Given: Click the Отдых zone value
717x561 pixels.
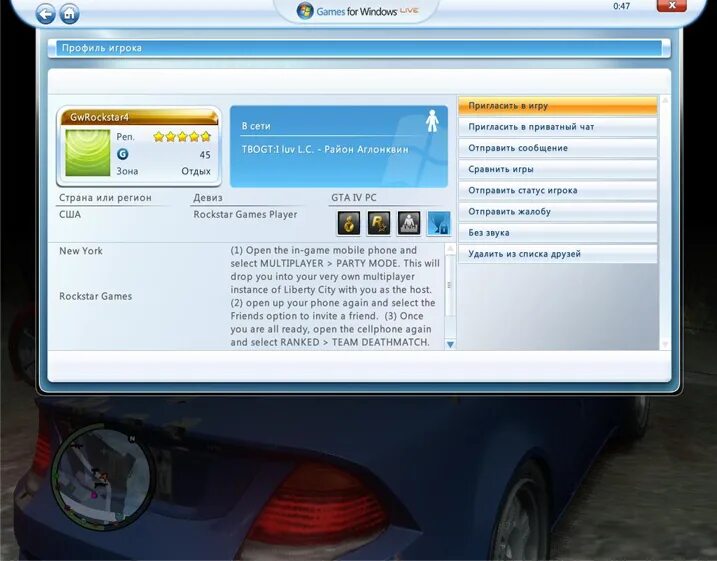Looking at the screenshot, I should point(196,171).
